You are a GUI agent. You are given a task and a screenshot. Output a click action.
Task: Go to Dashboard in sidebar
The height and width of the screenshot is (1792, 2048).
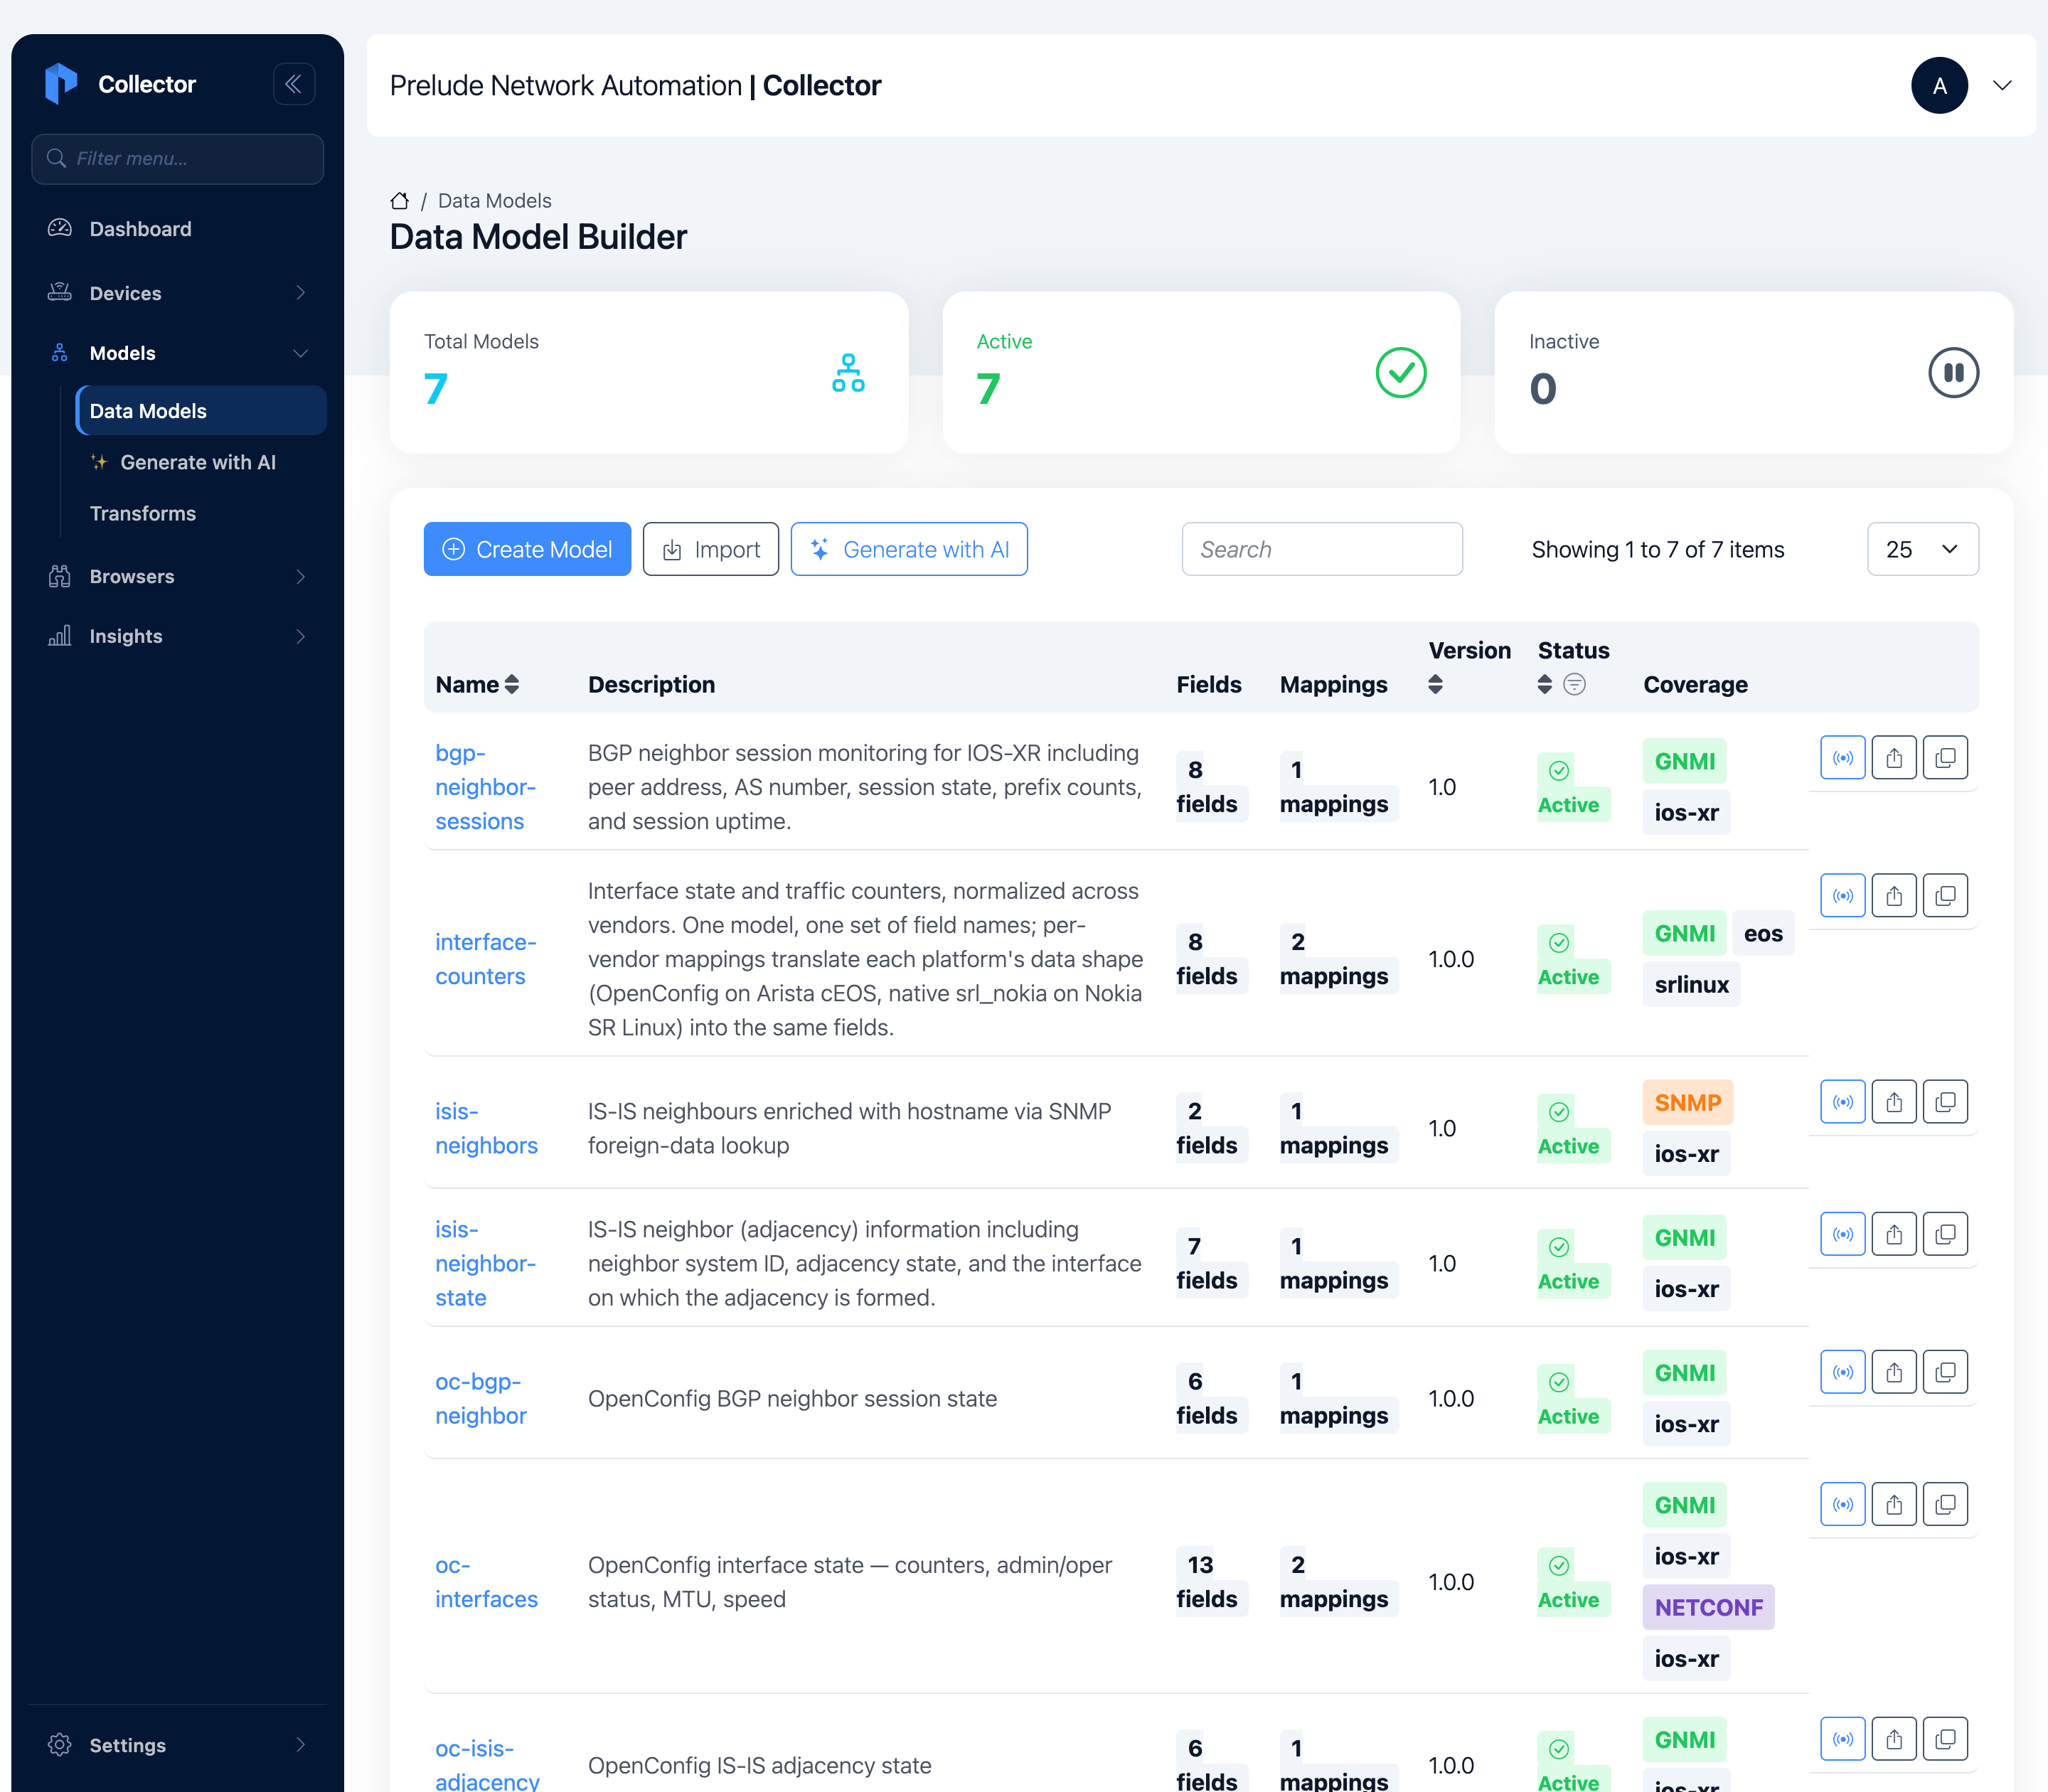[177, 229]
